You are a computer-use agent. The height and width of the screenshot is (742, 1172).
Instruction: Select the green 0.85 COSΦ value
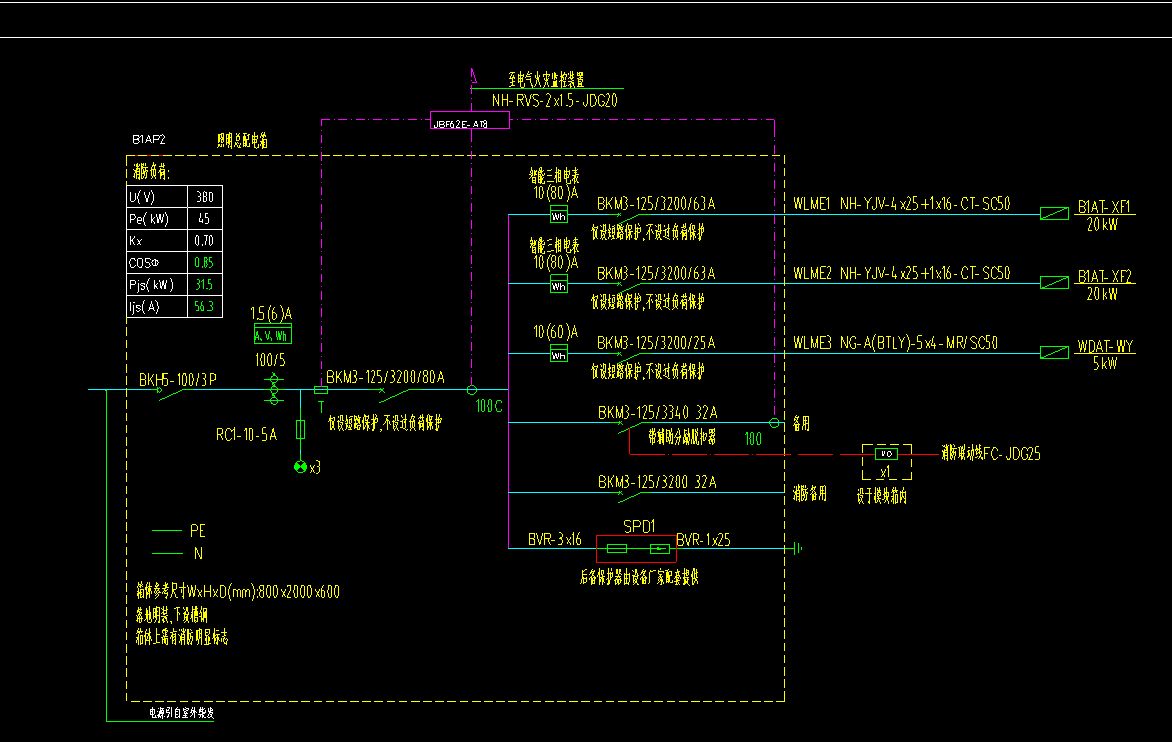pyautogui.click(x=204, y=263)
